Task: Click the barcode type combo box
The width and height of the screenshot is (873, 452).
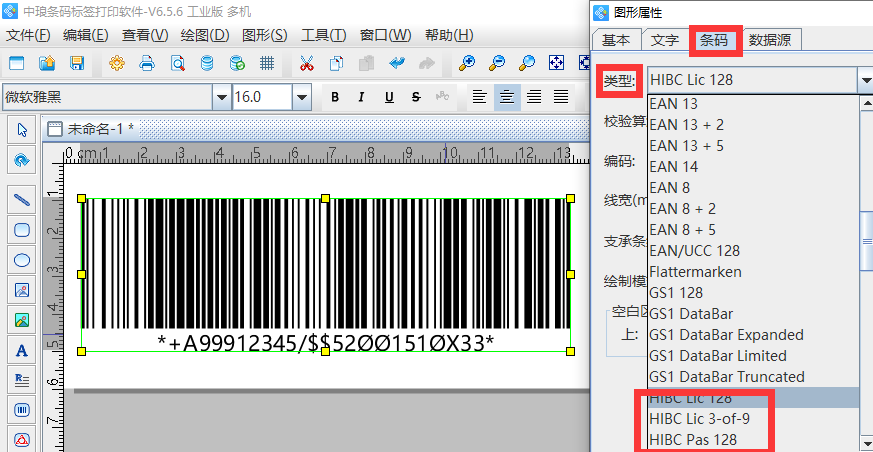Action: tap(759, 80)
